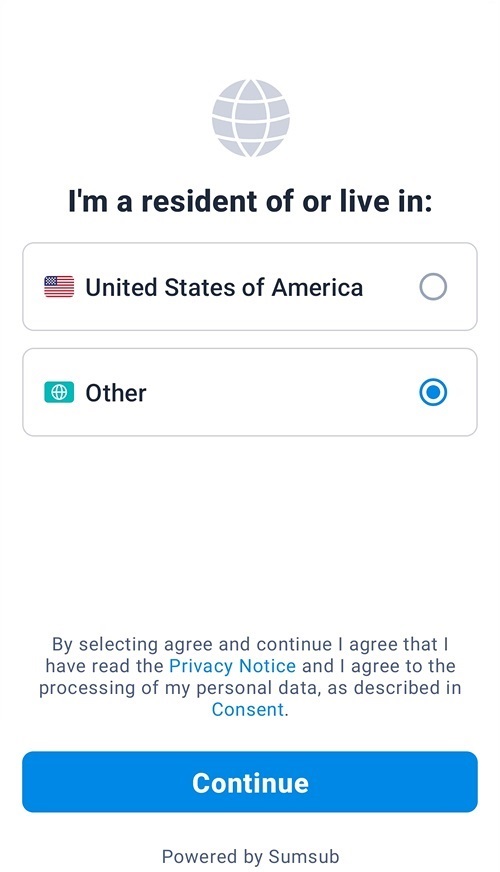Click the large gray globe icon
Viewport: 500px width, 872px height.
(x=250, y=118)
